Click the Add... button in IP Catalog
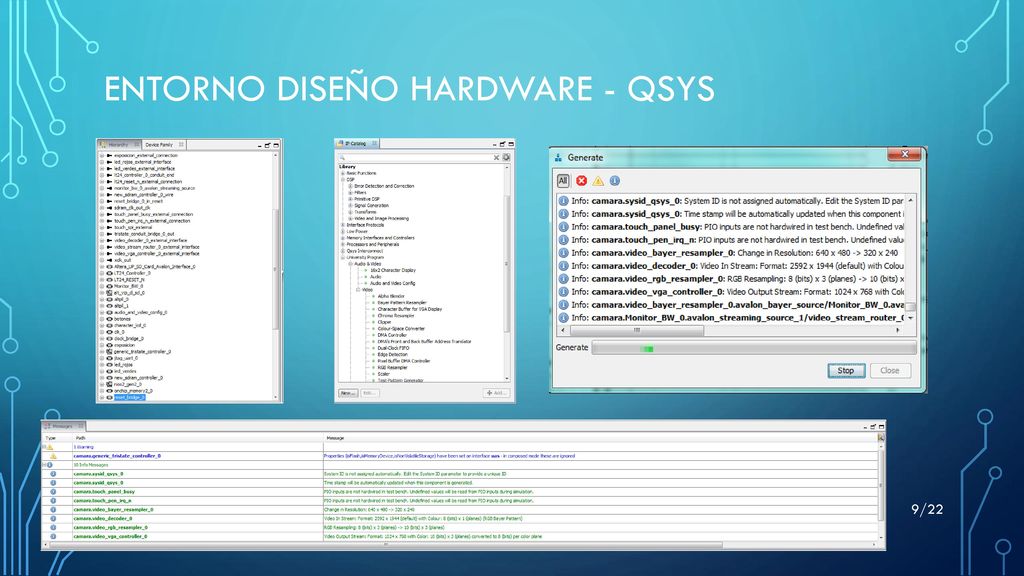This screenshot has width=1024, height=576. point(496,393)
